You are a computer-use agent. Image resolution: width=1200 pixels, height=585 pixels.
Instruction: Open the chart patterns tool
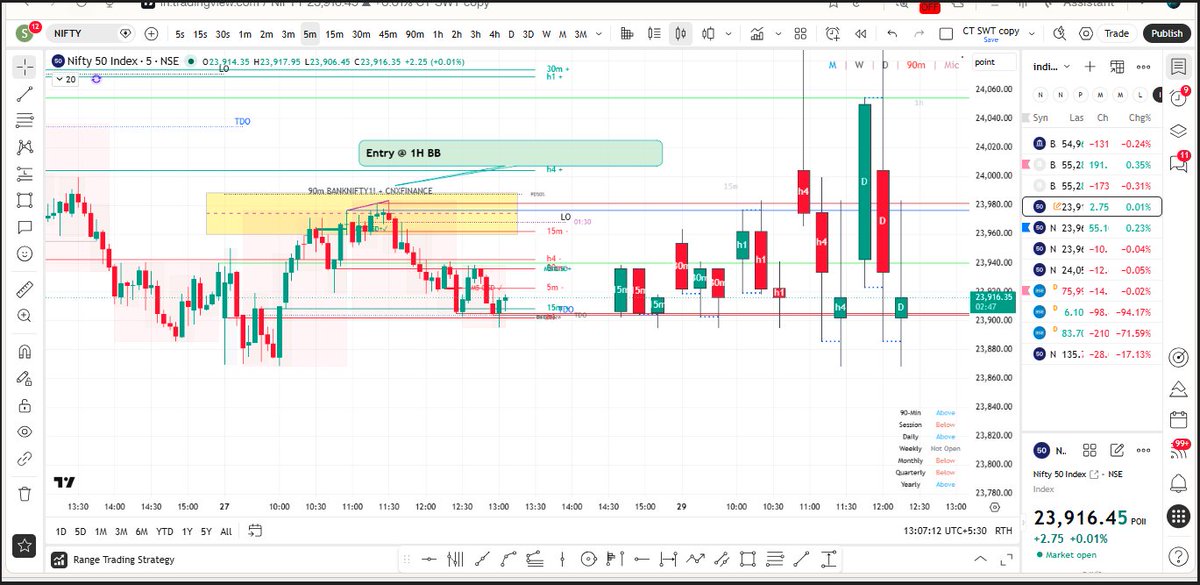(25, 148)
